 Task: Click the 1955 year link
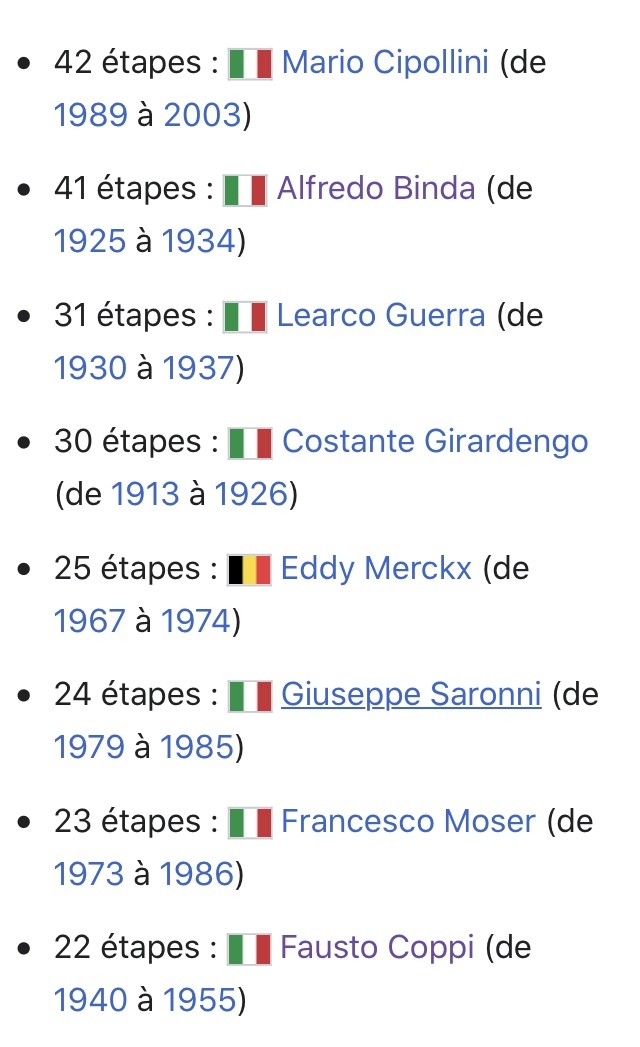(x=199, y=1001)
